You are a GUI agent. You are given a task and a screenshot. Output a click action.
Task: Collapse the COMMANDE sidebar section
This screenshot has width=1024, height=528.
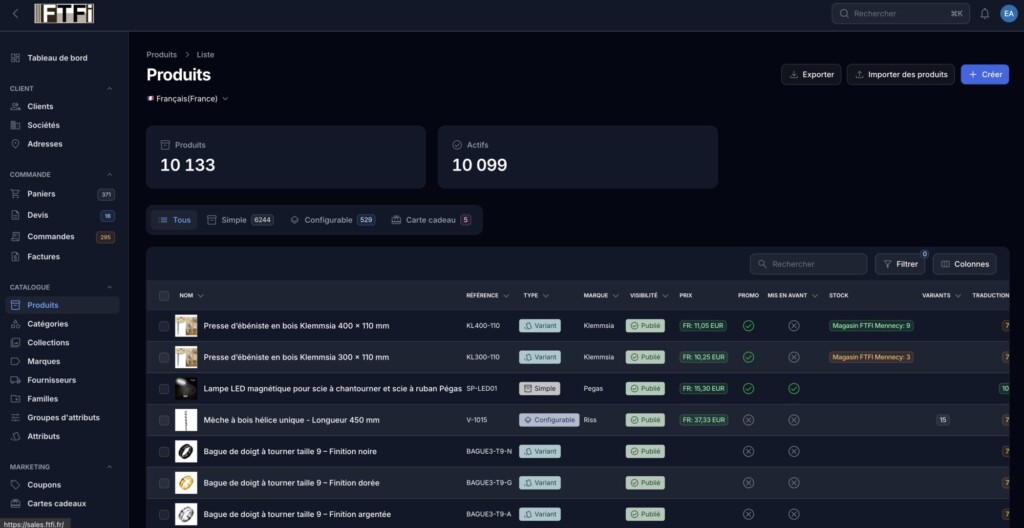tap(110, 174)
